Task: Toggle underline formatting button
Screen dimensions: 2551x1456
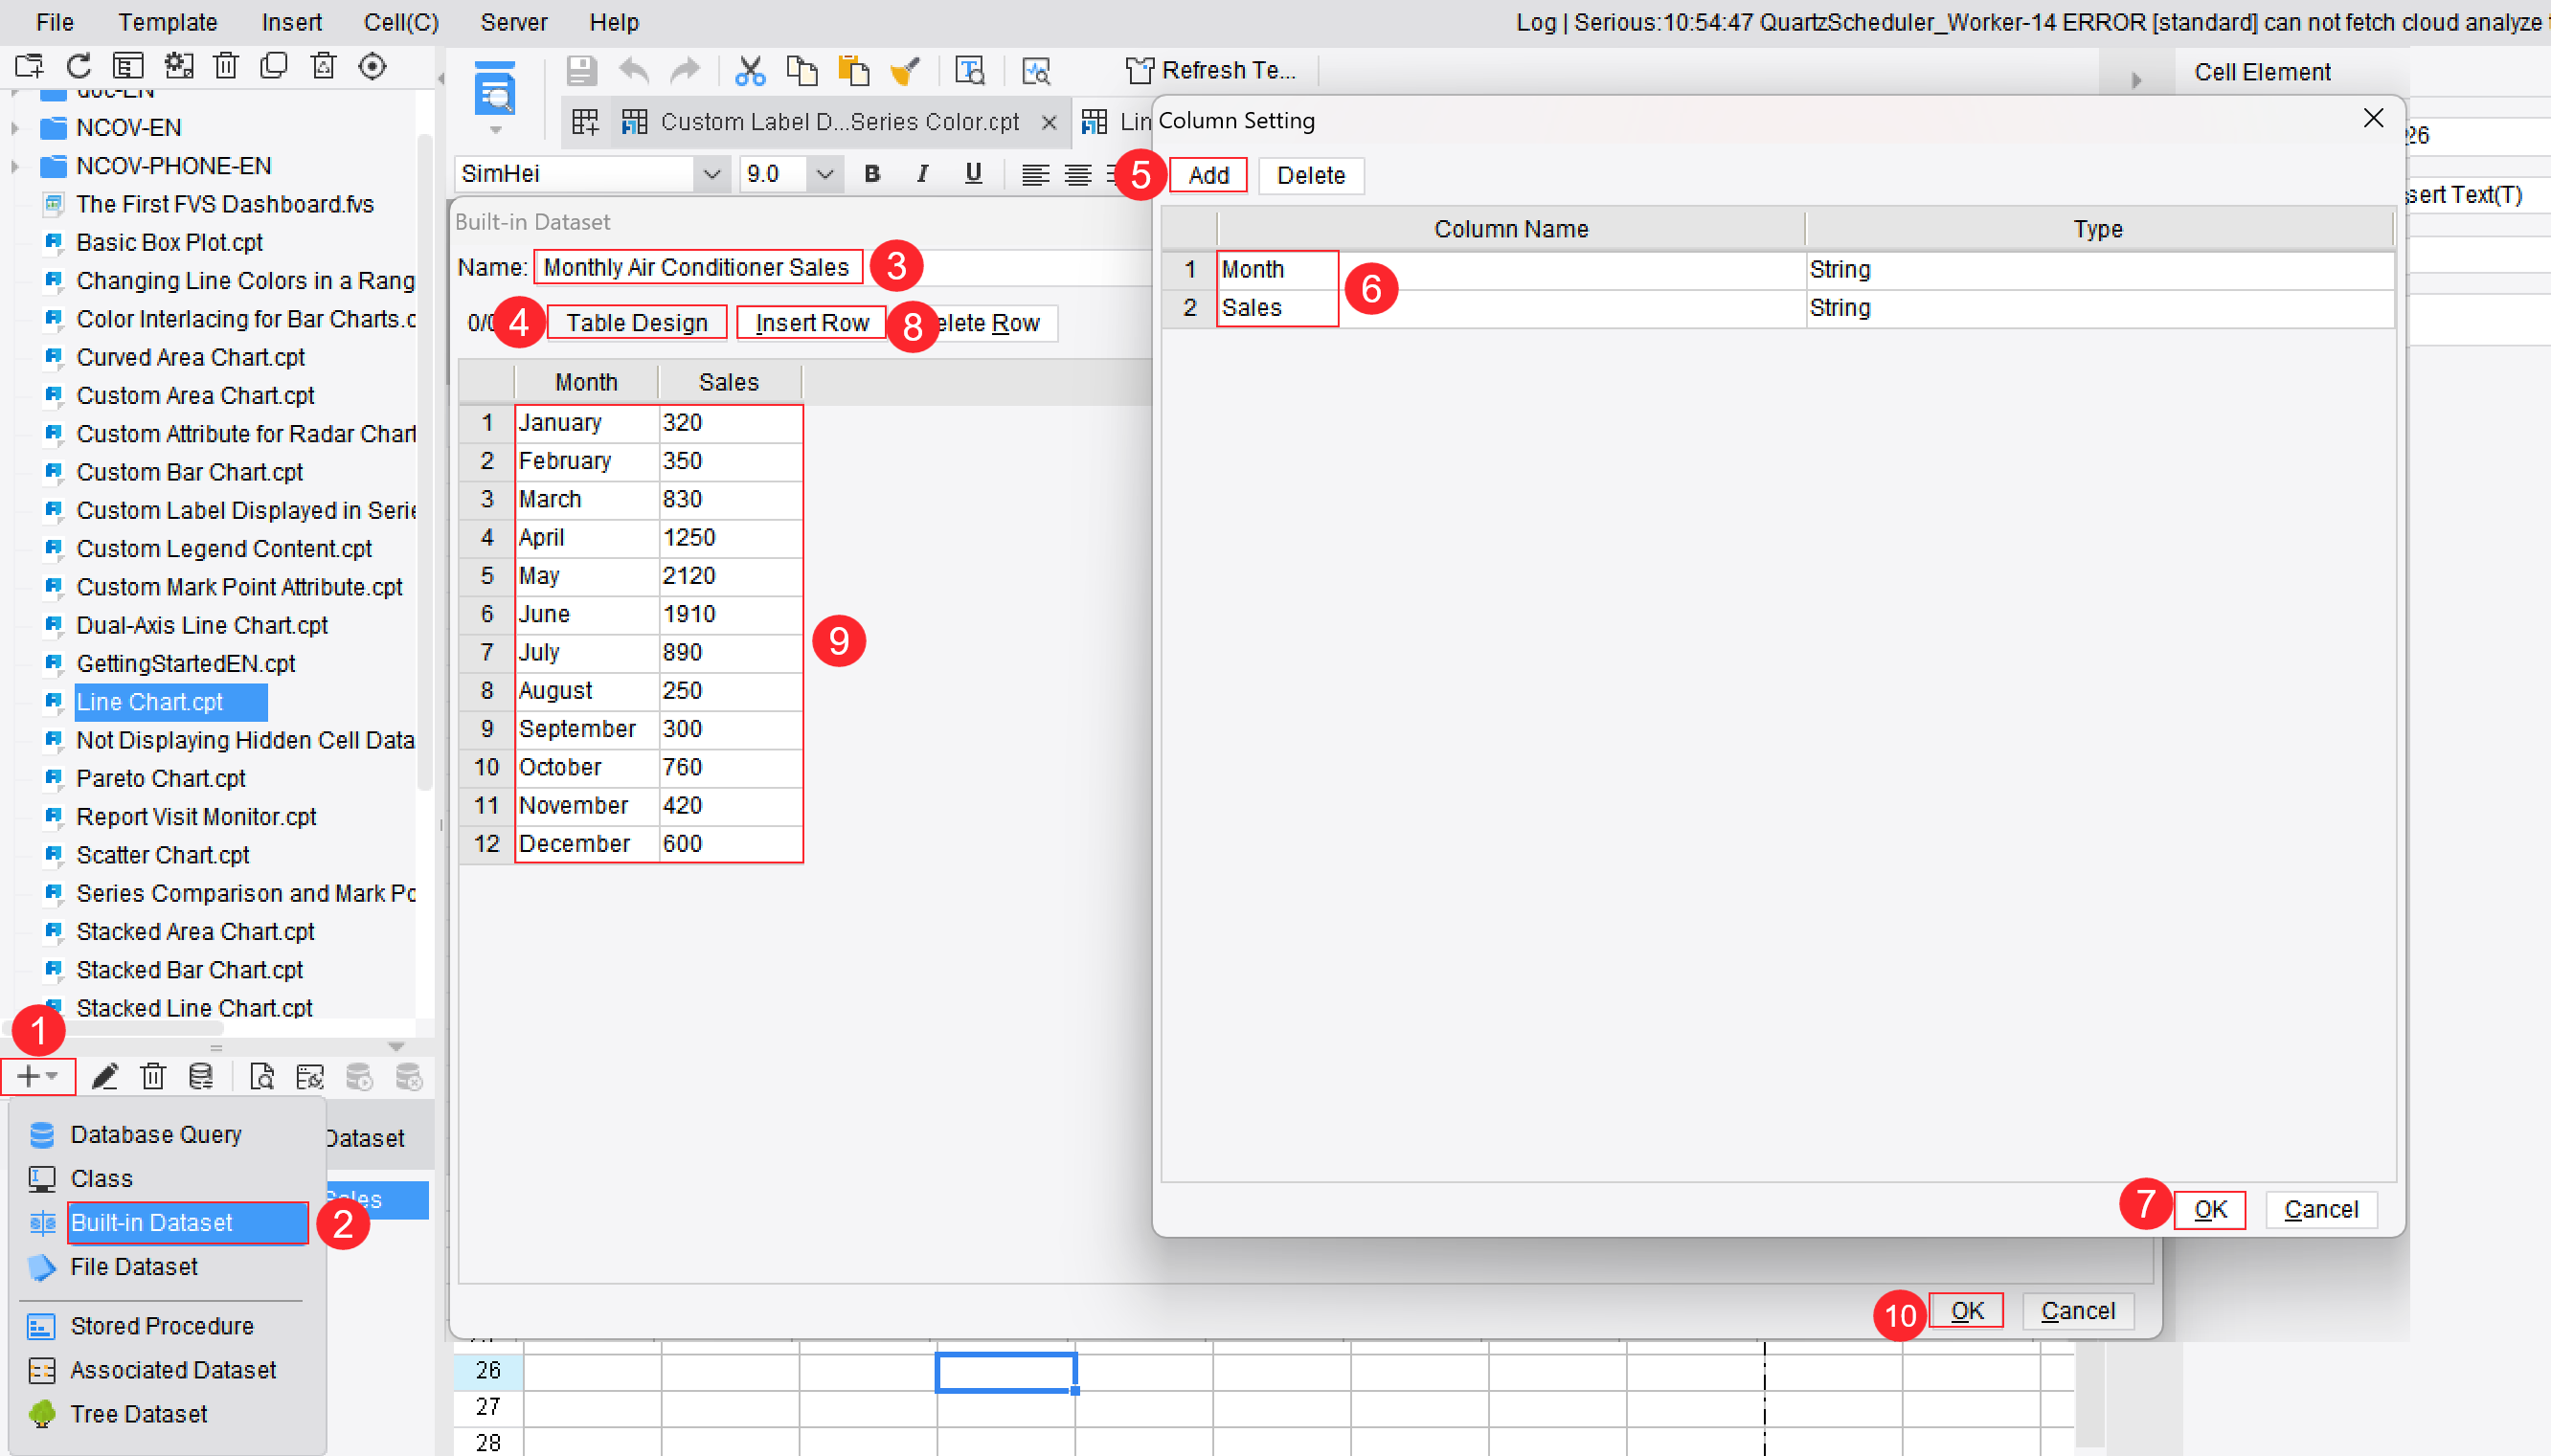Action: pos(973,174)
